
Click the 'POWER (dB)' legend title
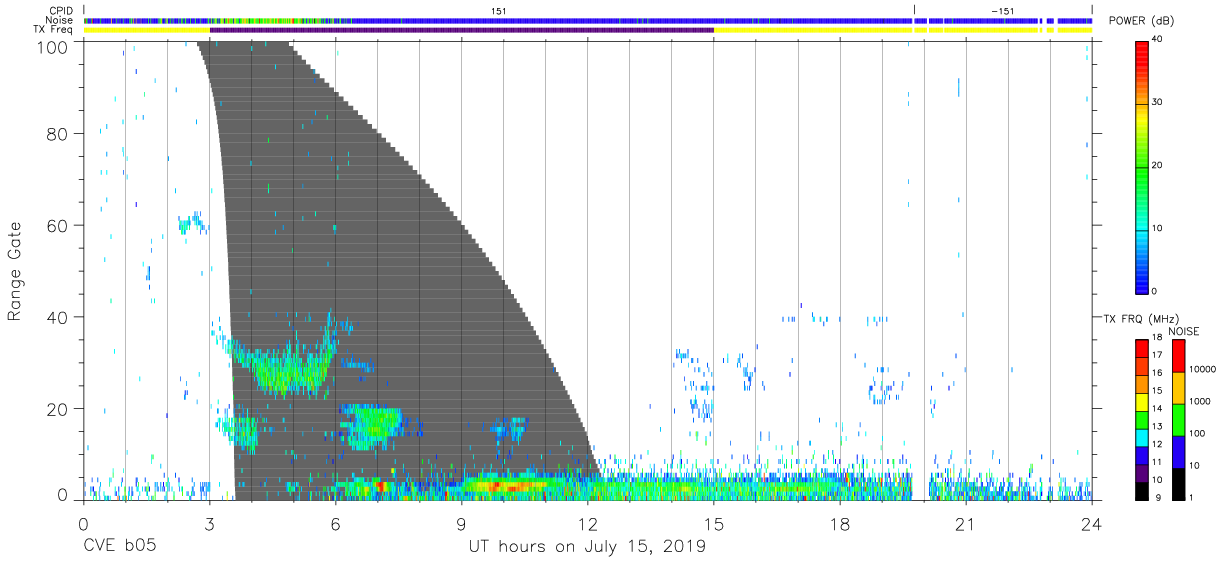pyautogui.click(x=1143, y=21)
